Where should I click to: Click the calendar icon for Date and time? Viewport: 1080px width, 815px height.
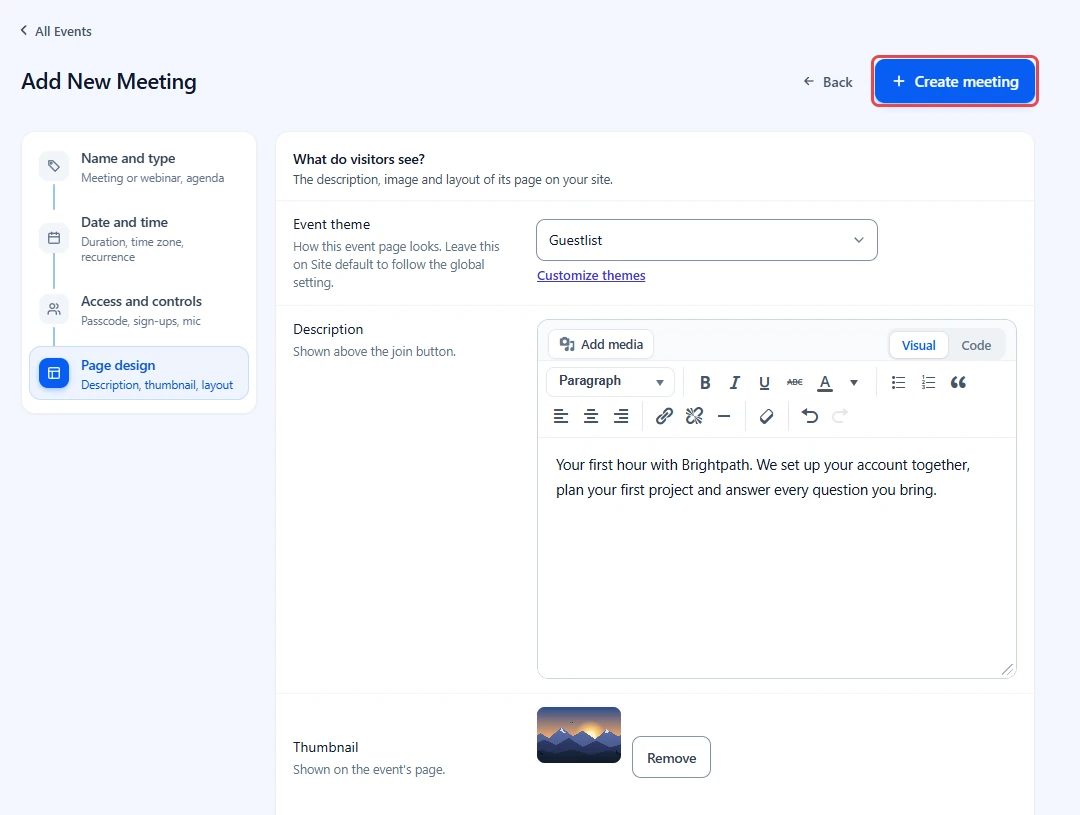tap(54, 238)
